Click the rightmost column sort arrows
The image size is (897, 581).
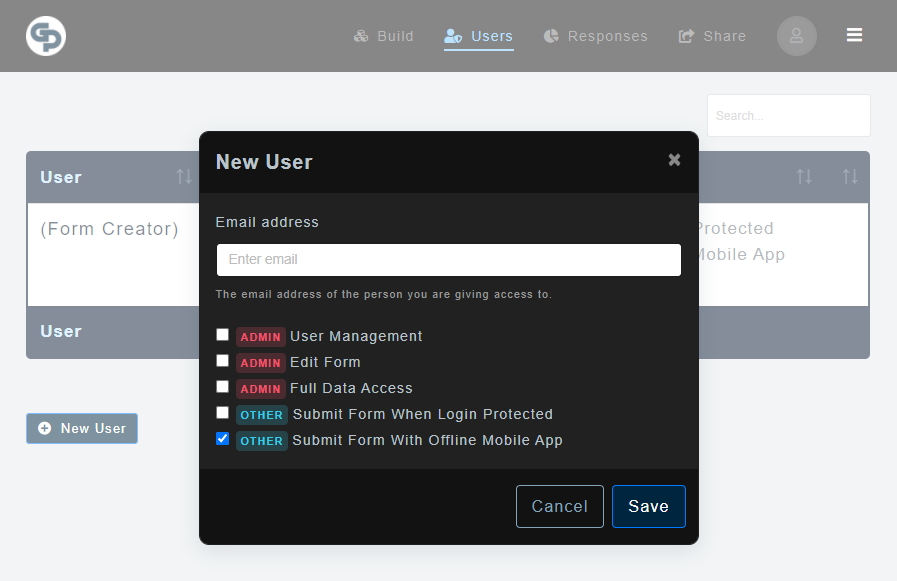pos(850,177)
